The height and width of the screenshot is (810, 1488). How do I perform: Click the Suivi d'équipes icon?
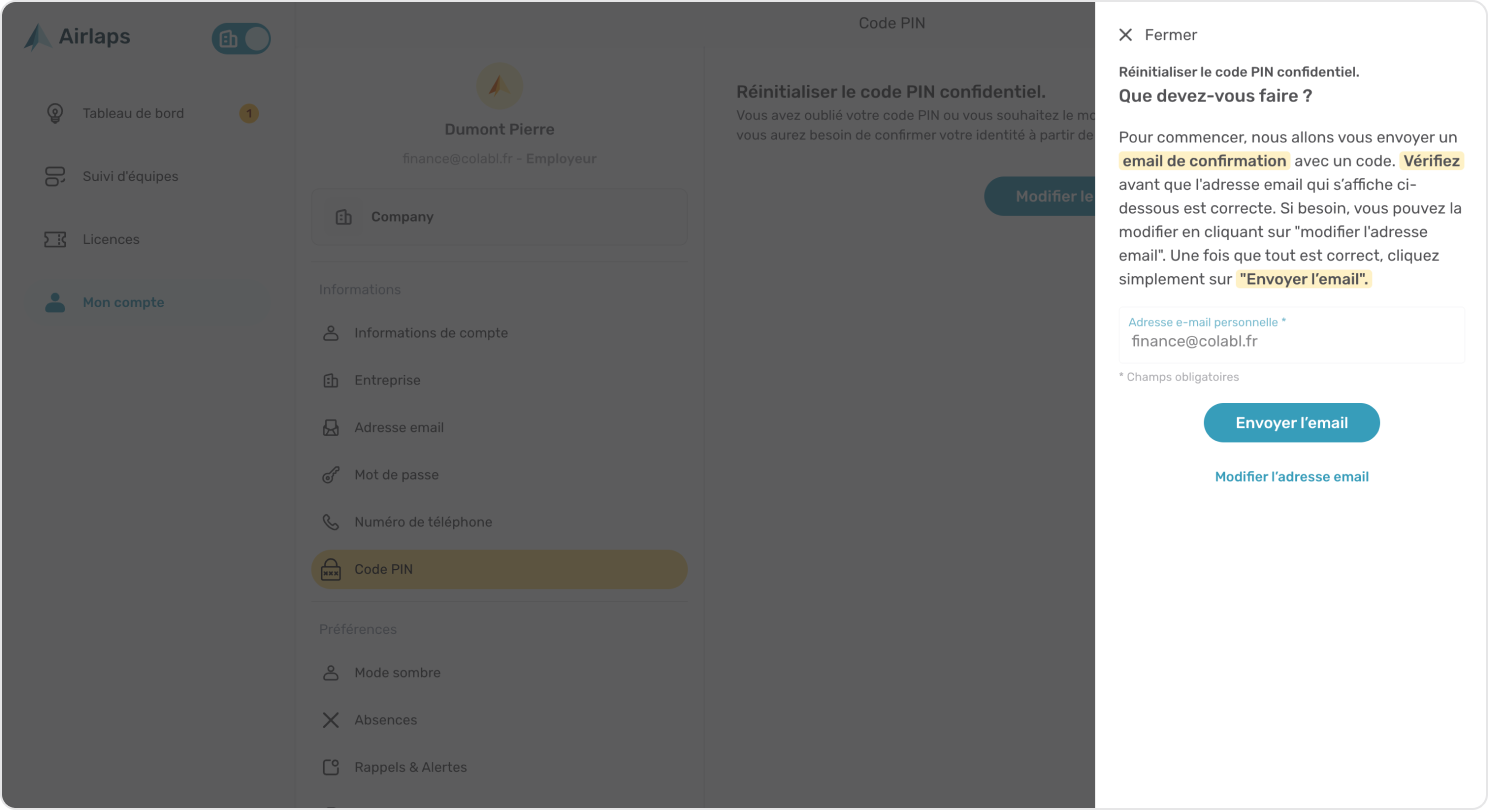pos(55,176)
